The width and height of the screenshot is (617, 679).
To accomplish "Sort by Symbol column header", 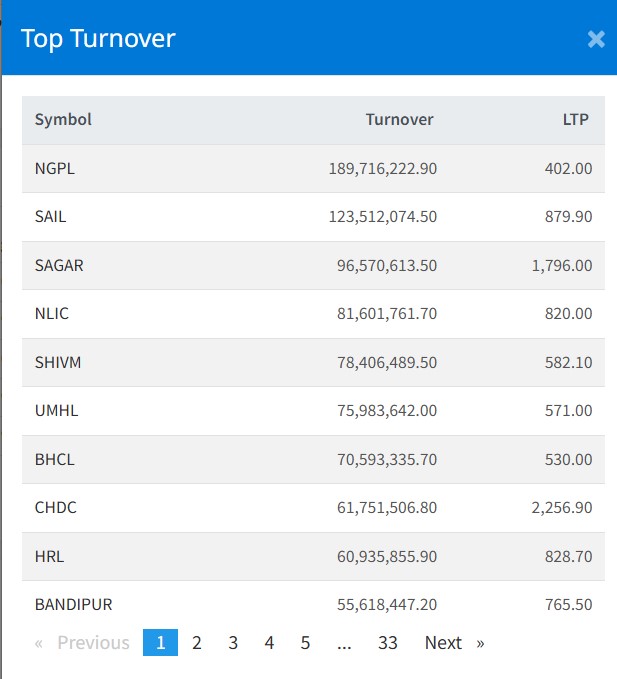I will click(x=63, y=120).
